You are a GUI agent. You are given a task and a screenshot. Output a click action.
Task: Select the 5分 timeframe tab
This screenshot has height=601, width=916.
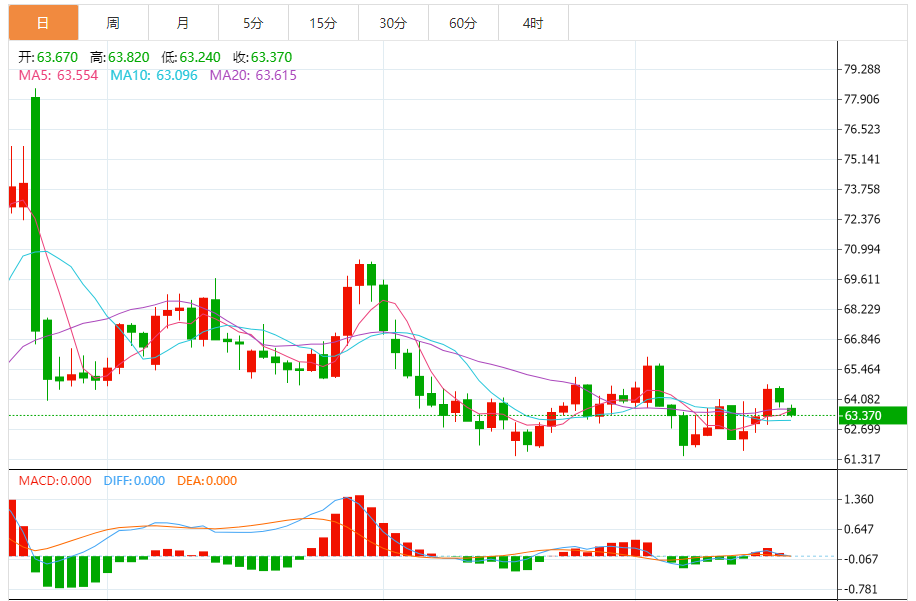[254, 23]
